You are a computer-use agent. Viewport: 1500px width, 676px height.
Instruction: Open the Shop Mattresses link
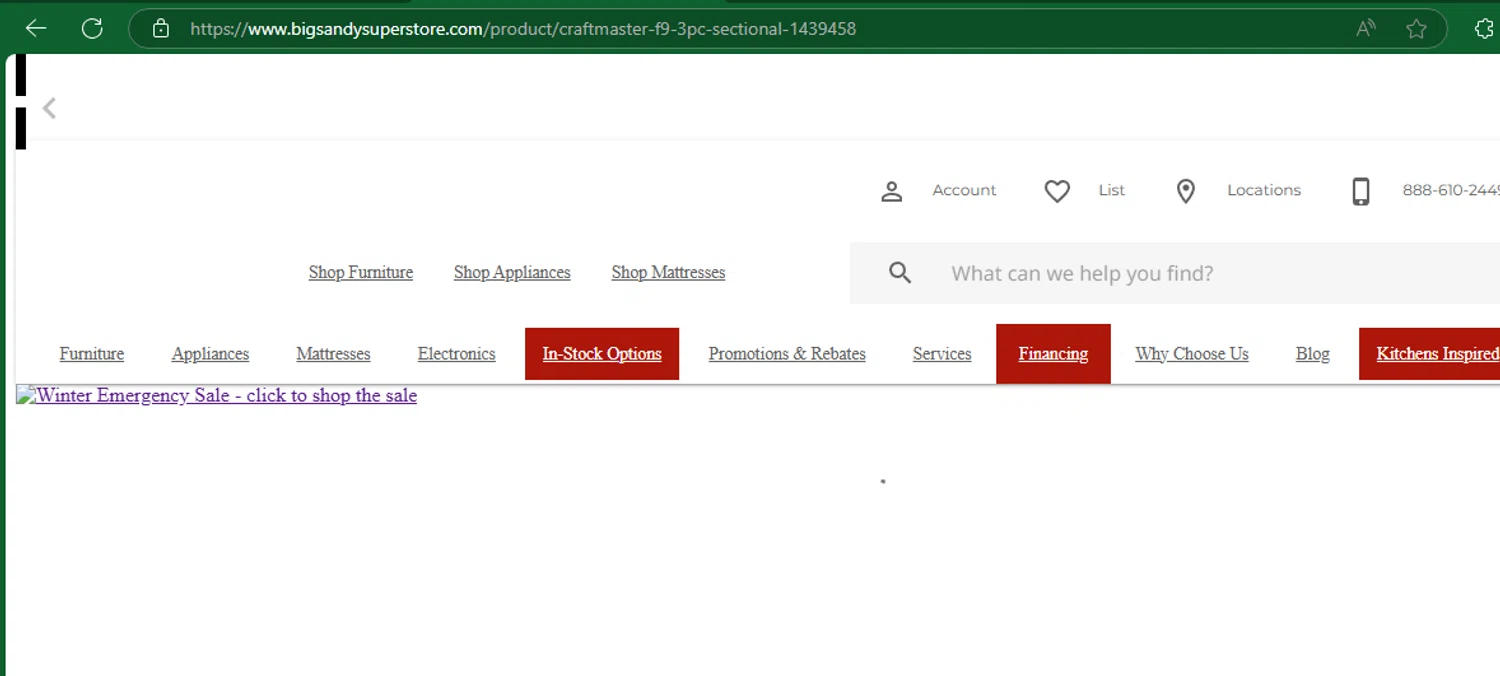point(668,272)
